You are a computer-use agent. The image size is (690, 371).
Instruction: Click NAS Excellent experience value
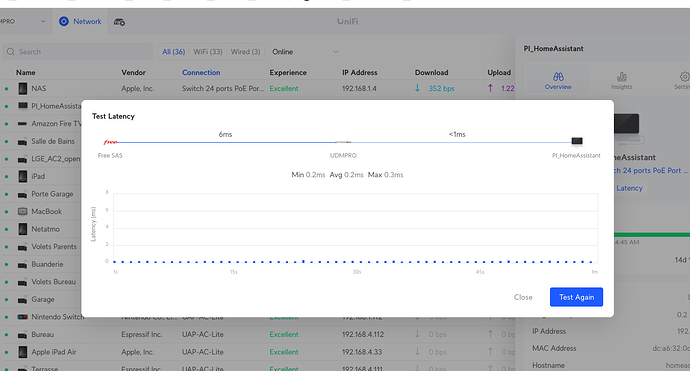point(284,88)
